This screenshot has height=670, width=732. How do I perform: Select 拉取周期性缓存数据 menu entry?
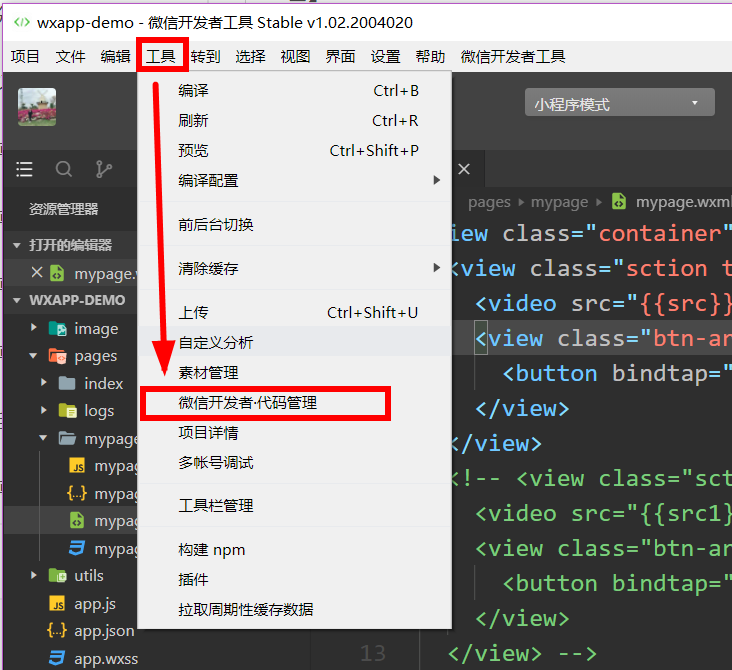pos(295,609)
